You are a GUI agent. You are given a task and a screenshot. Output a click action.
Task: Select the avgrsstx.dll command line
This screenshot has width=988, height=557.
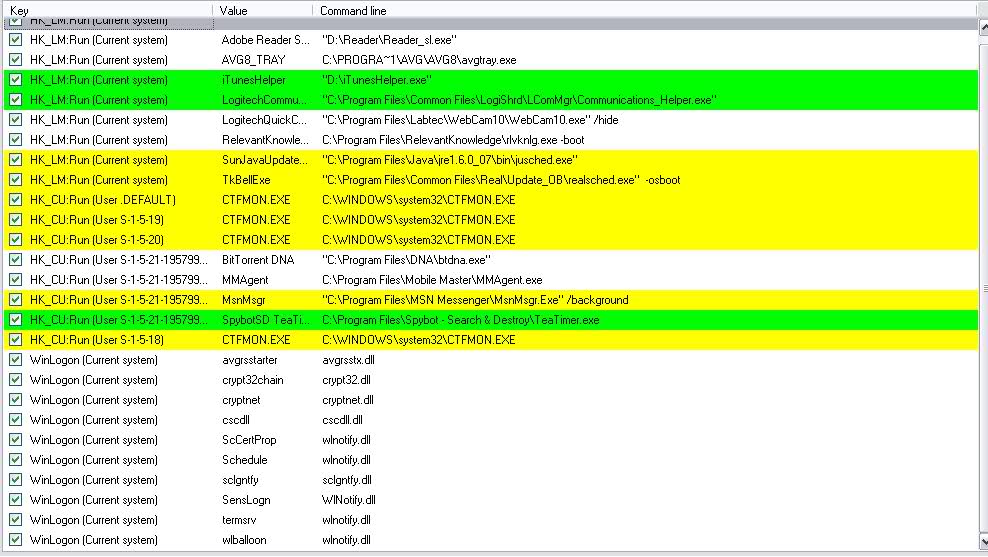[348, 360]
